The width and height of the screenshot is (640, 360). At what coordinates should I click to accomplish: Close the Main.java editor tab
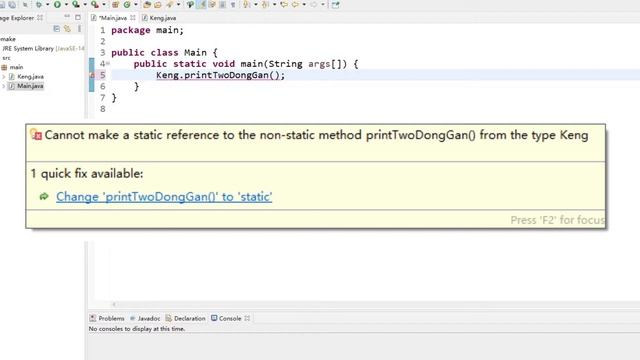point(133,18)
